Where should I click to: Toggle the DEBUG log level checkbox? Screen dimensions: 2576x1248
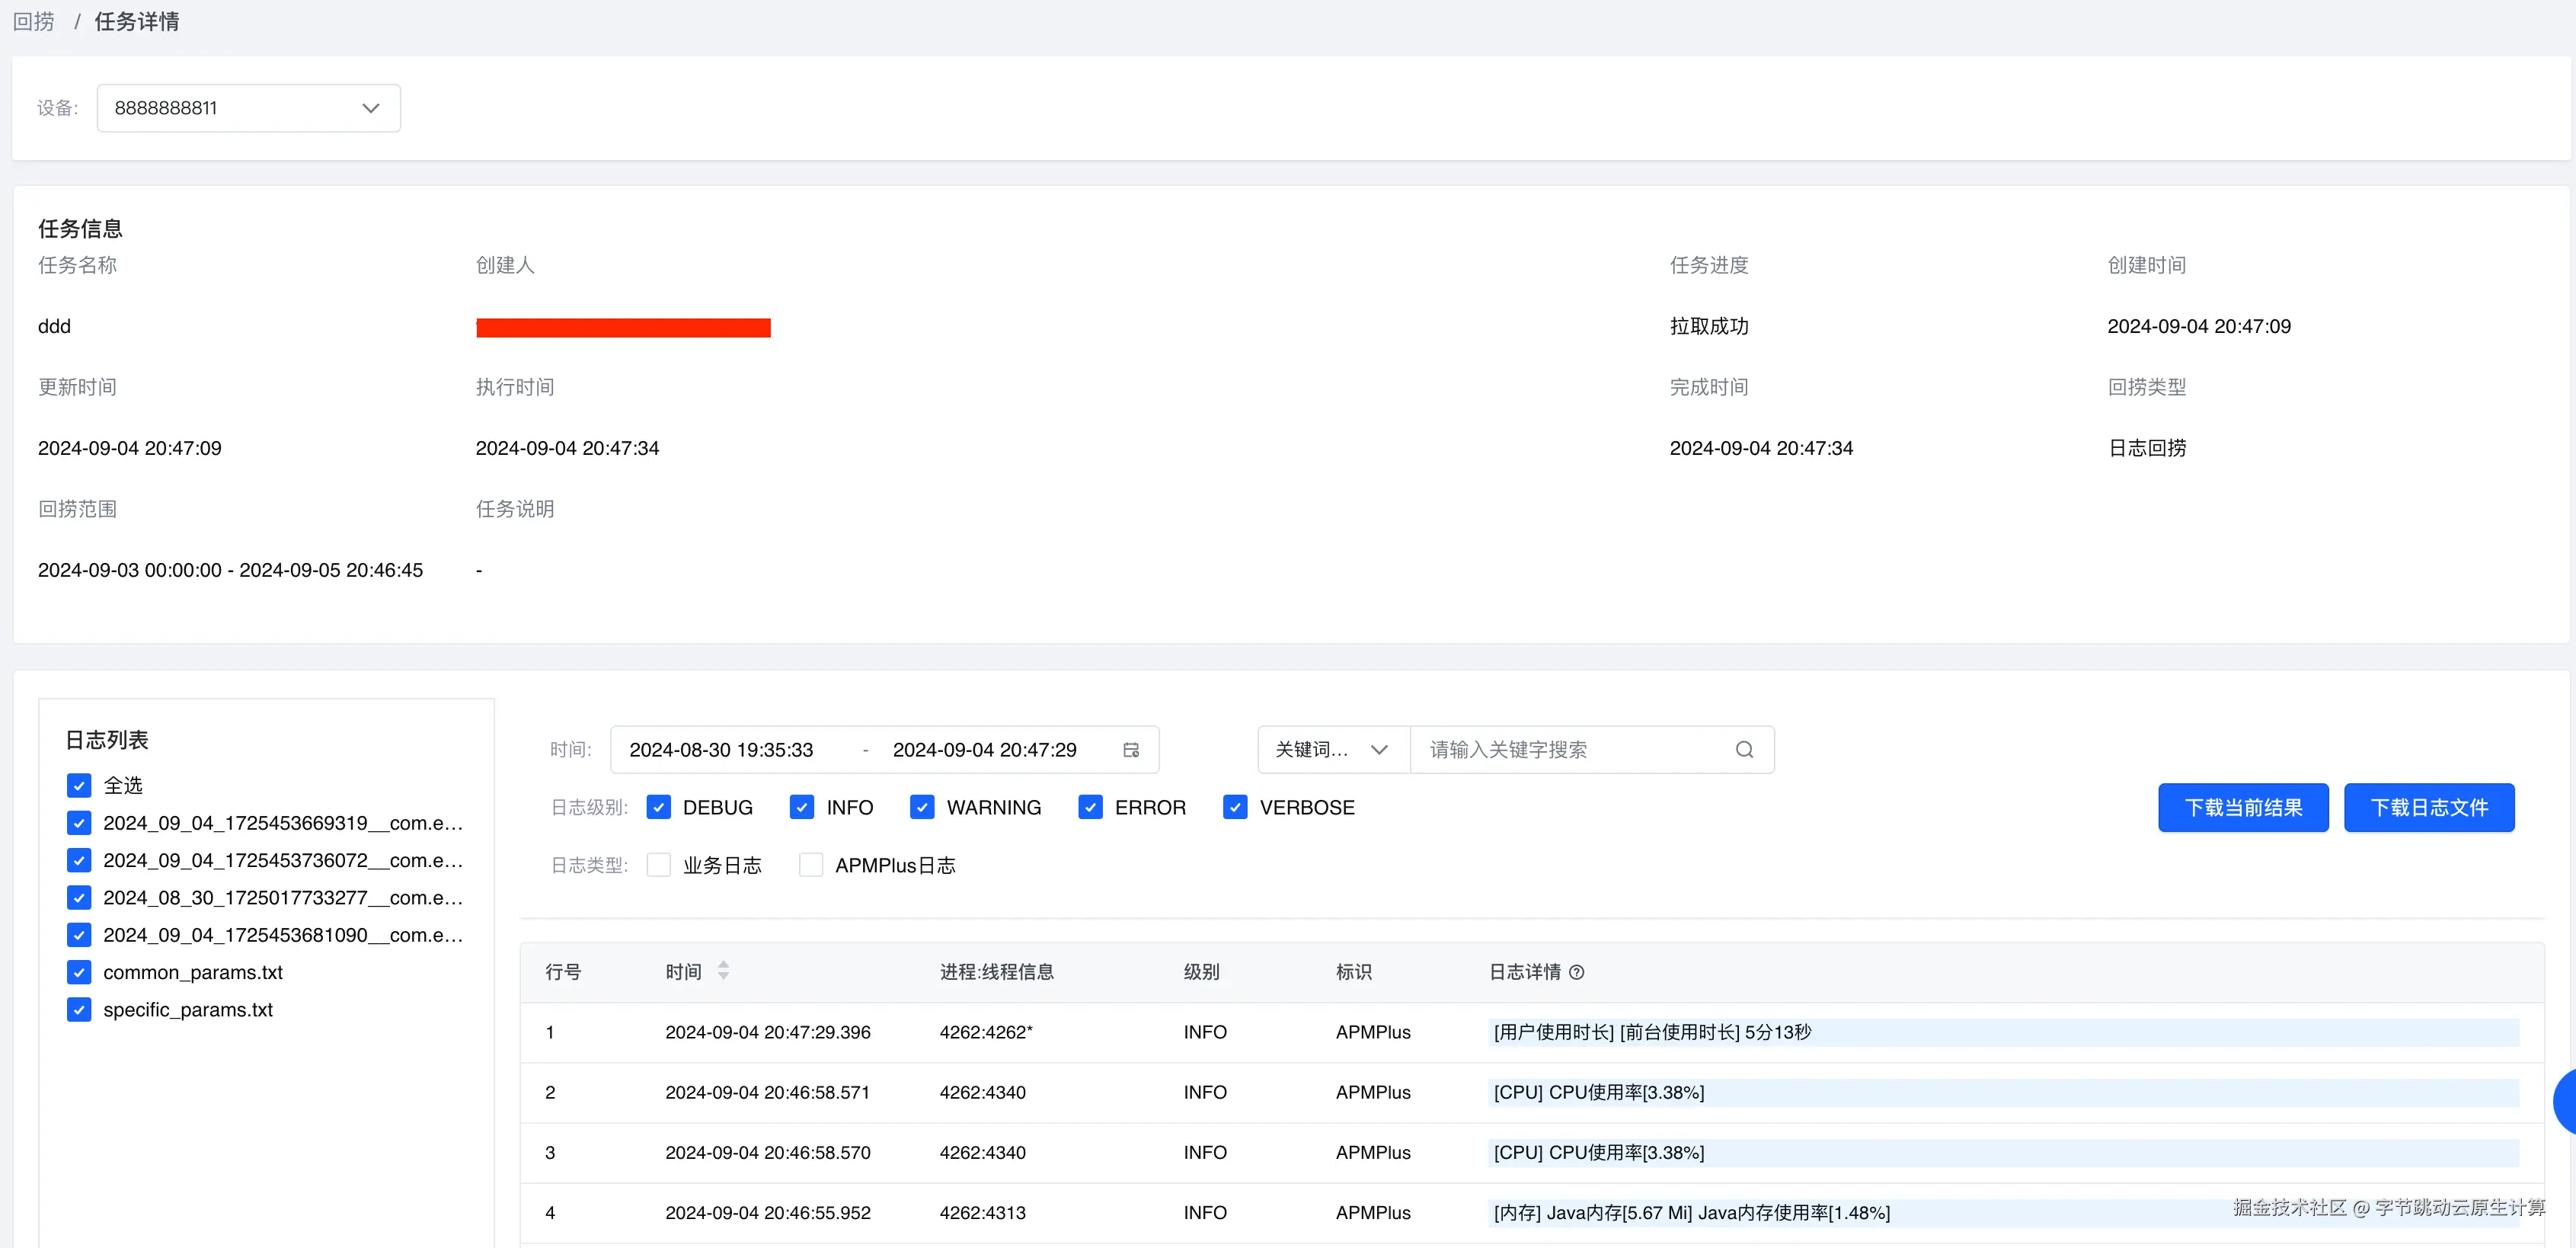(659, 807)
